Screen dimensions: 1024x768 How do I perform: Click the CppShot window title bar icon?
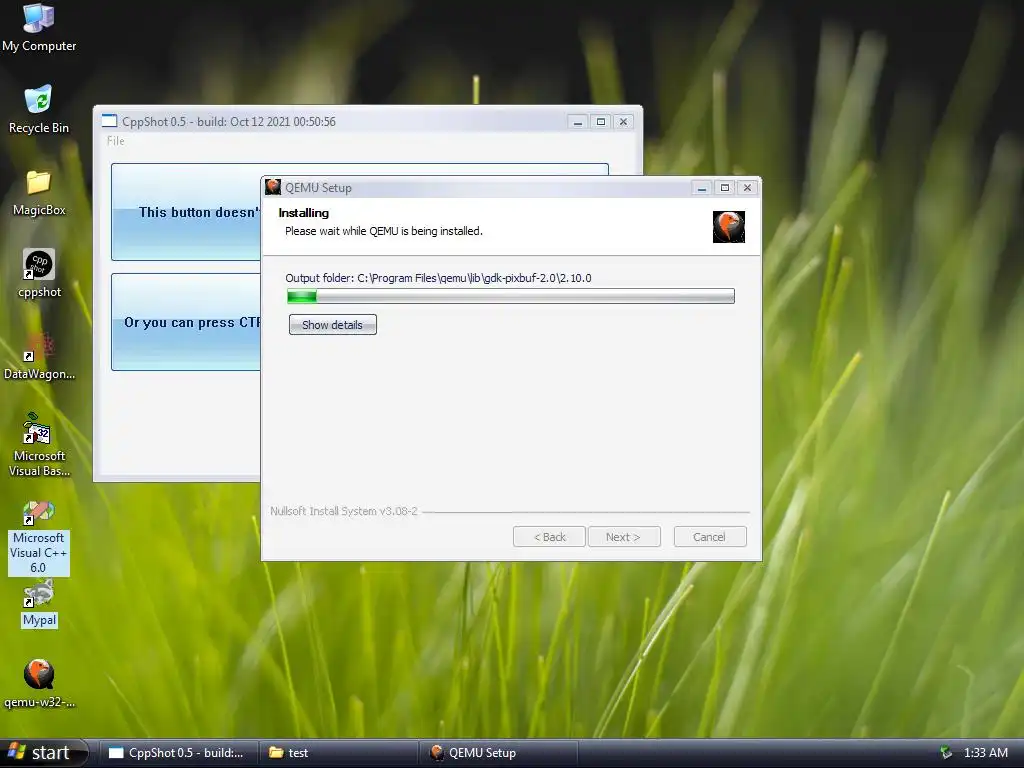point(109,121)
